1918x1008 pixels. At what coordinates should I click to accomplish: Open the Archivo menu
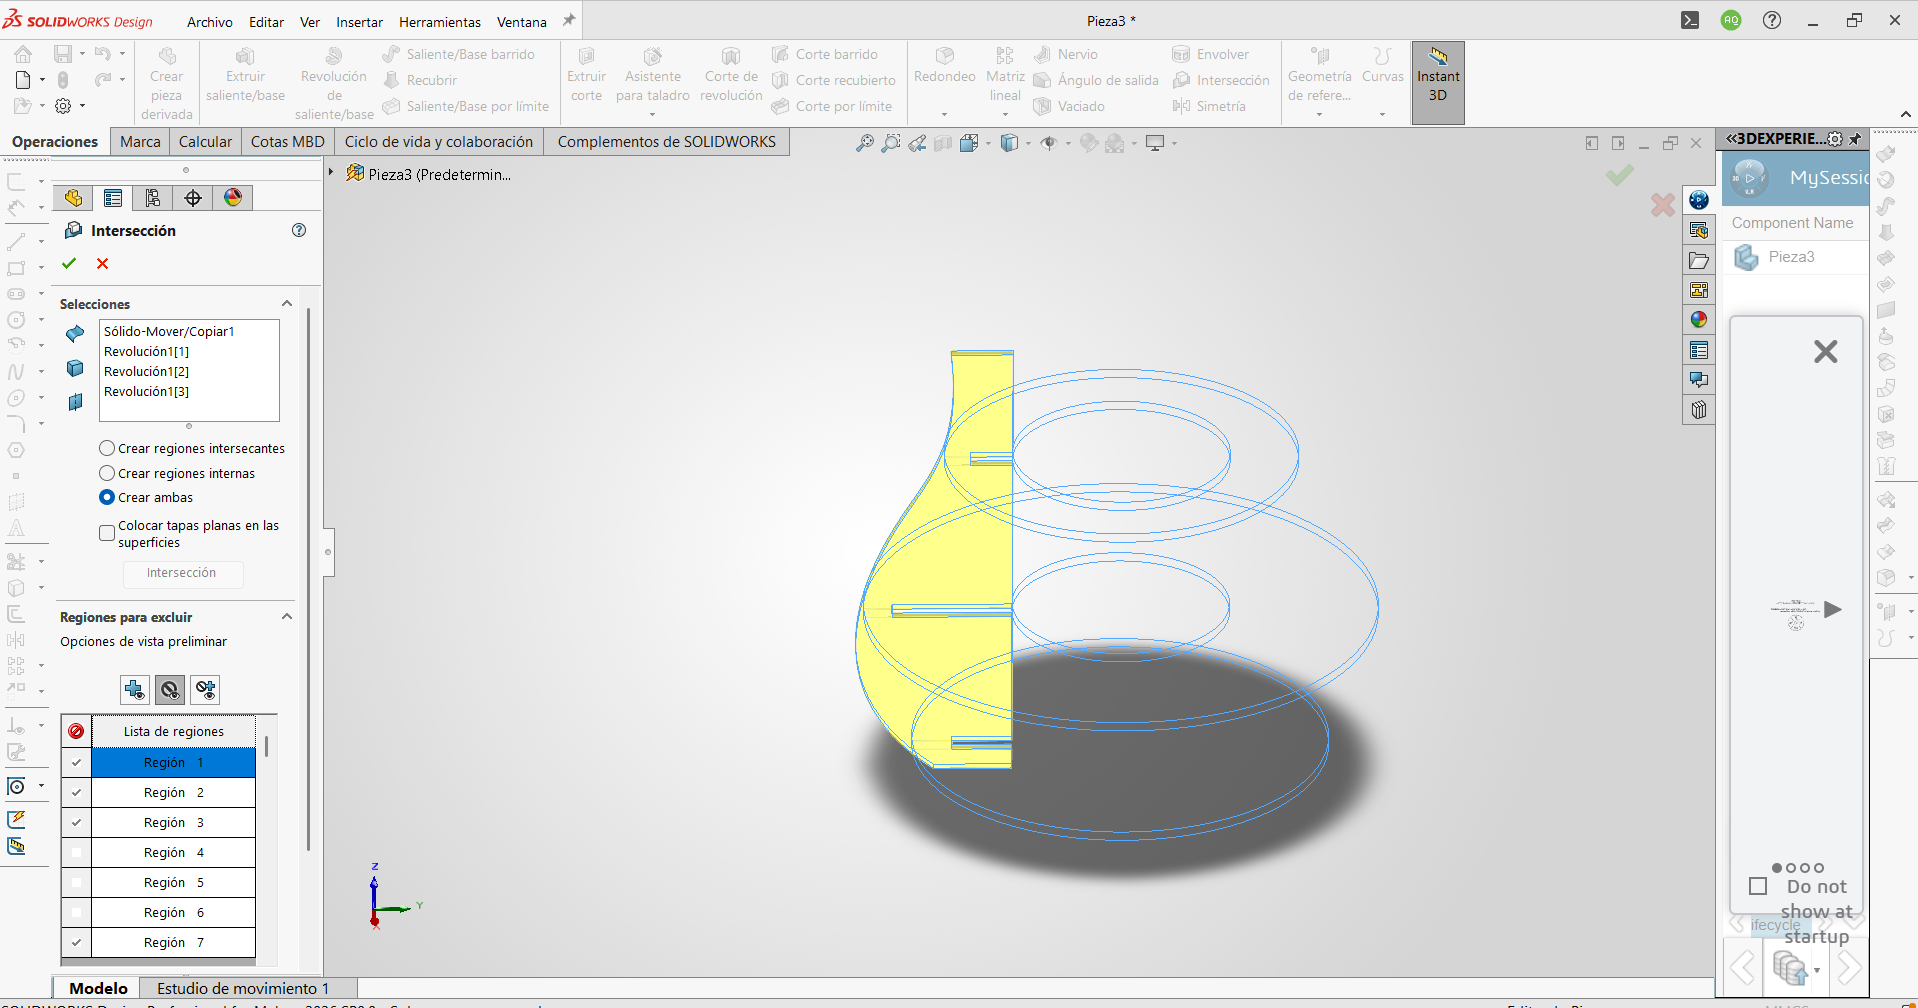(210, 21)
